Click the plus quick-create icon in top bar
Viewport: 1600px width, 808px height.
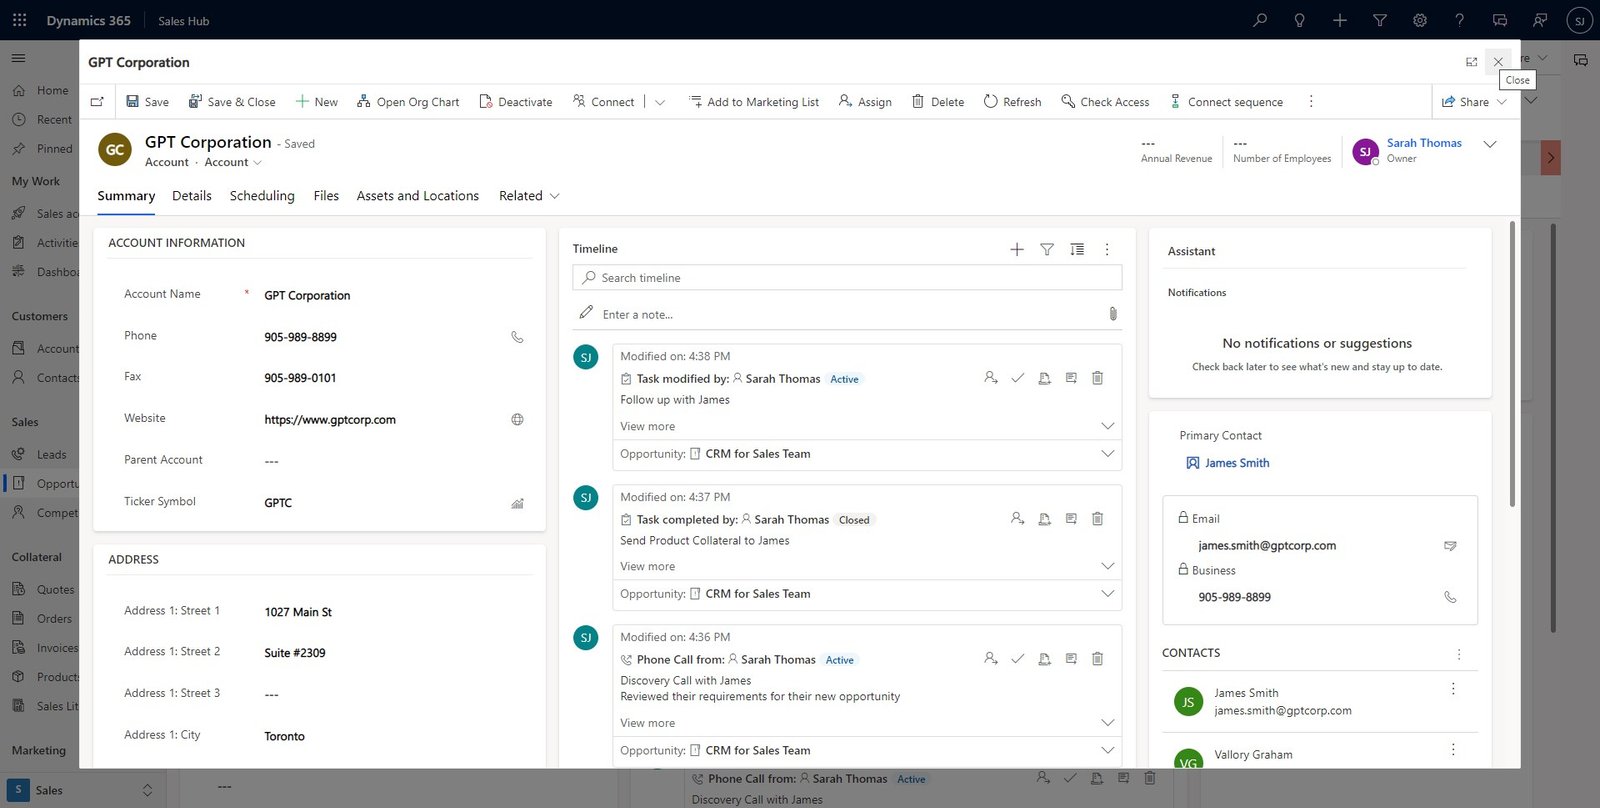(x=1340, y=20)
